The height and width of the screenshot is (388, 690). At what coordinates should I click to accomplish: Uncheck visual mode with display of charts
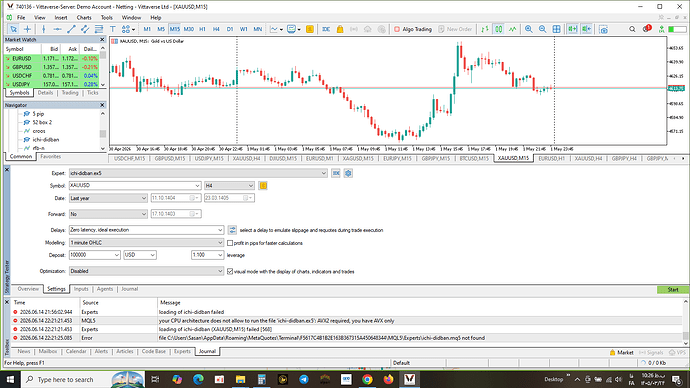coord(230,271)
